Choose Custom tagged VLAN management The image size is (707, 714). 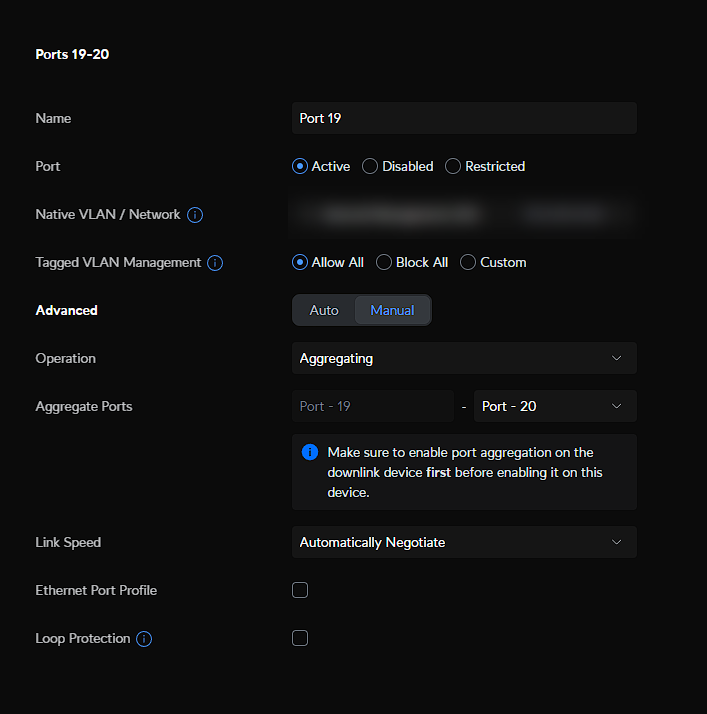[x=468, y=262]
